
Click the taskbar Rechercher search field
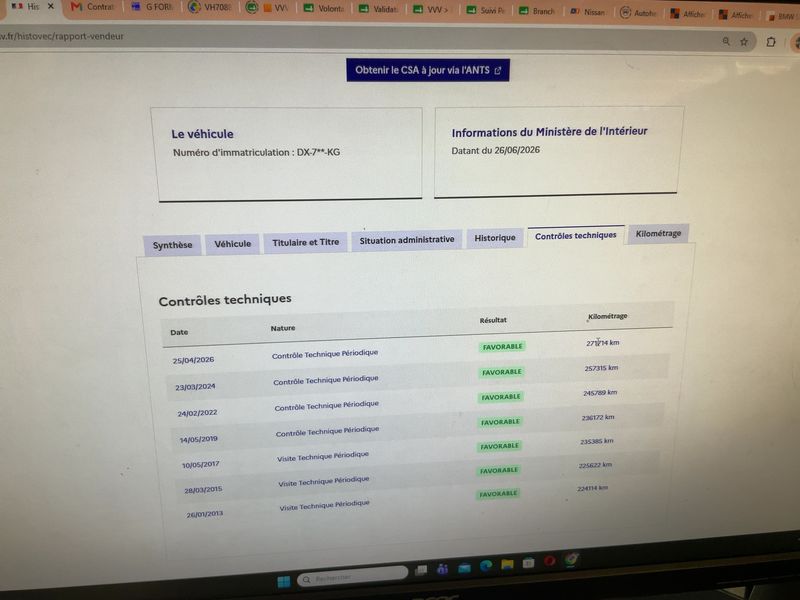click(x=353, y=577)
